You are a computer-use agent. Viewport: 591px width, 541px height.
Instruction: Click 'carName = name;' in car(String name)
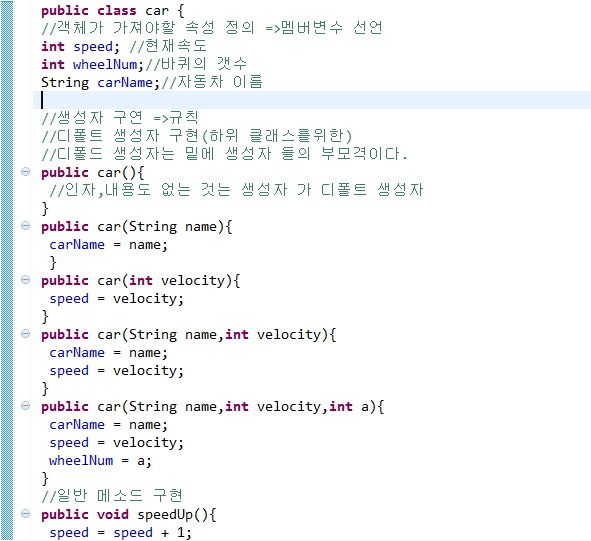[x=108, y=245]
